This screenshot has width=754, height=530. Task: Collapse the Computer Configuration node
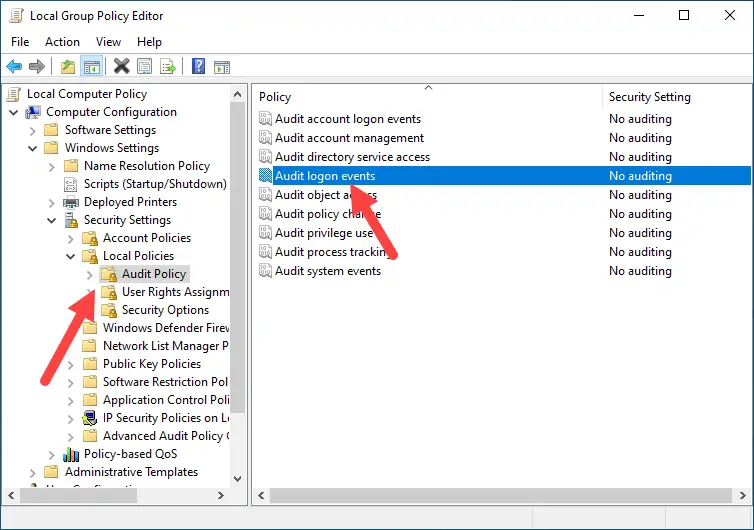pos(13,113)
